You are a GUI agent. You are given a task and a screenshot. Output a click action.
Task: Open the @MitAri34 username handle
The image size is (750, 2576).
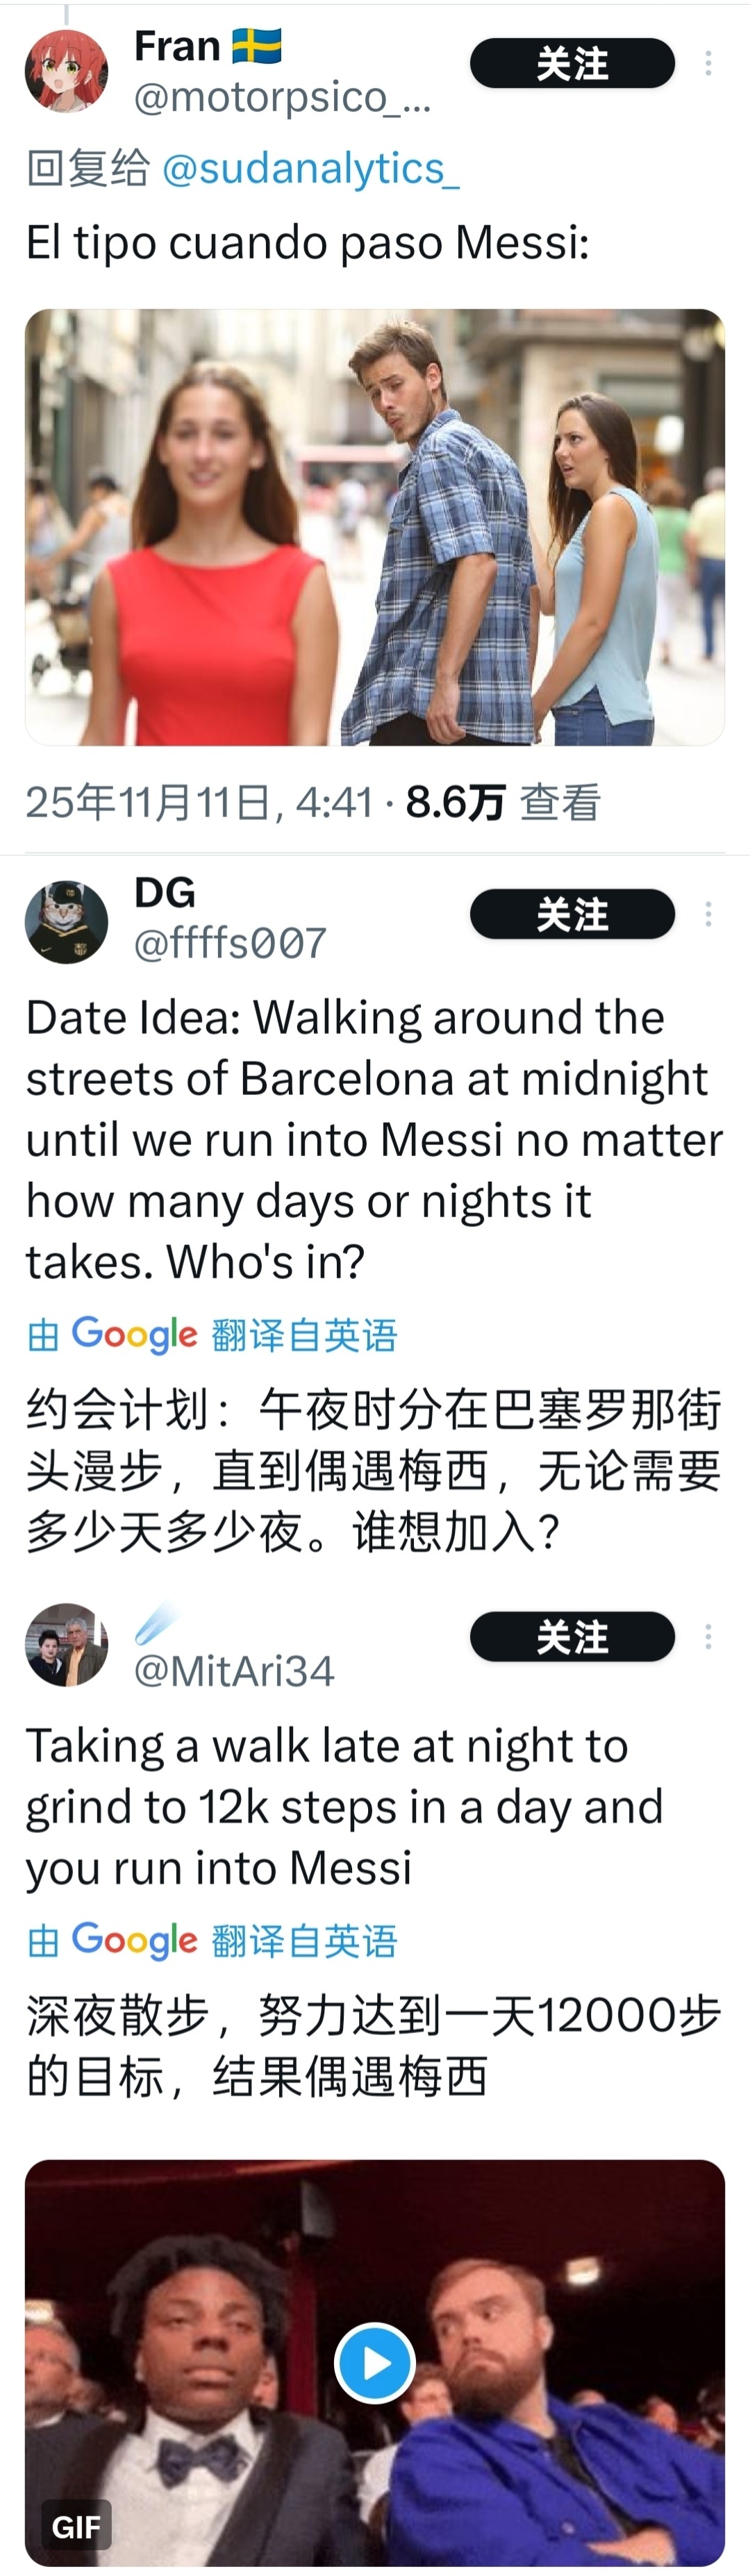(234, 1671)
